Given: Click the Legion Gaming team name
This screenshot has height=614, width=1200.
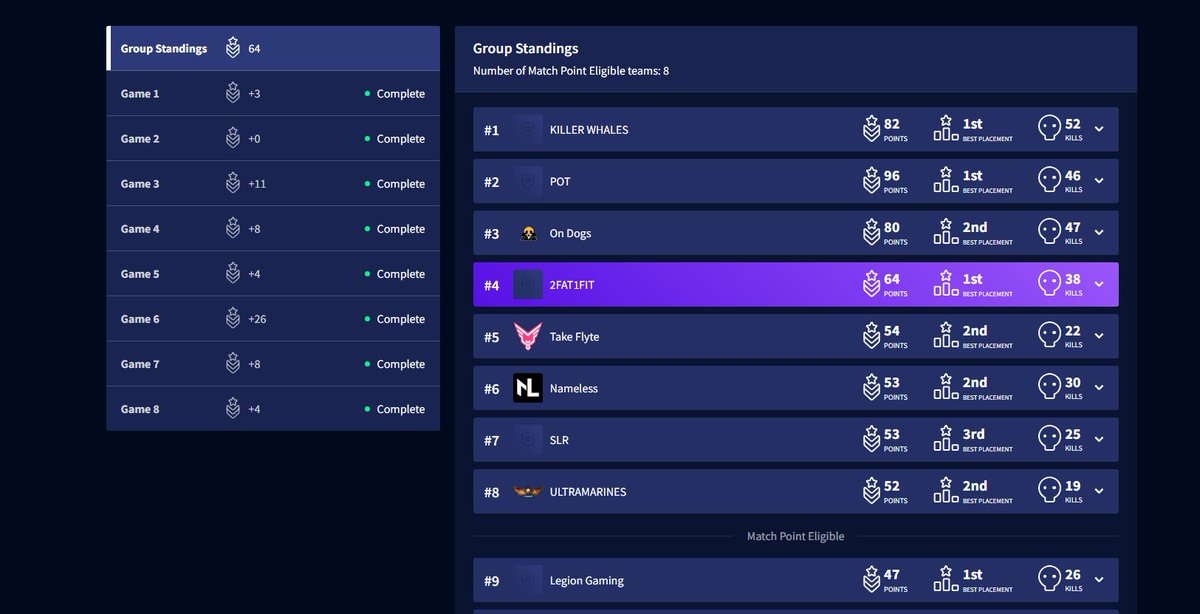Looking at the screenshot, I should point(587,581).
